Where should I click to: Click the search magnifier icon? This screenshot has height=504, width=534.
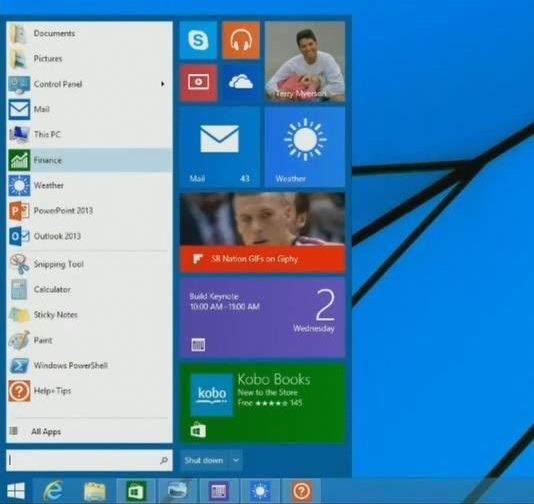coord(163,460)
